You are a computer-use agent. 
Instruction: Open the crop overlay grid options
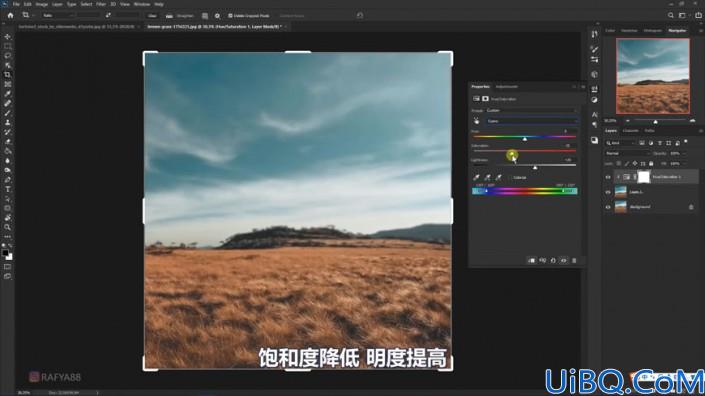[205, 16]
